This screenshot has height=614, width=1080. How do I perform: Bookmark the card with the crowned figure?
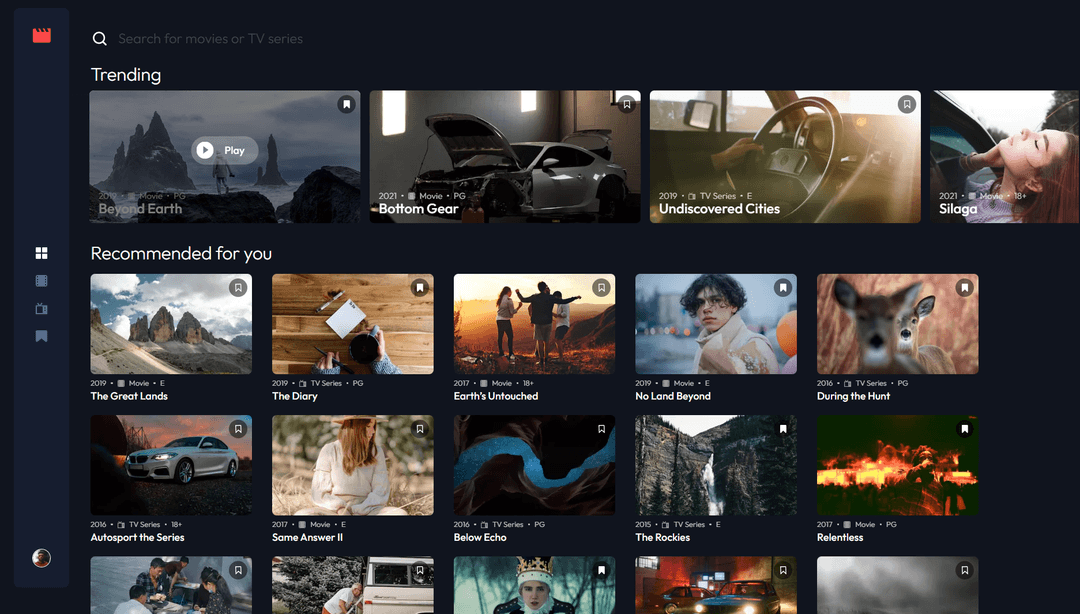click(601, 570)
